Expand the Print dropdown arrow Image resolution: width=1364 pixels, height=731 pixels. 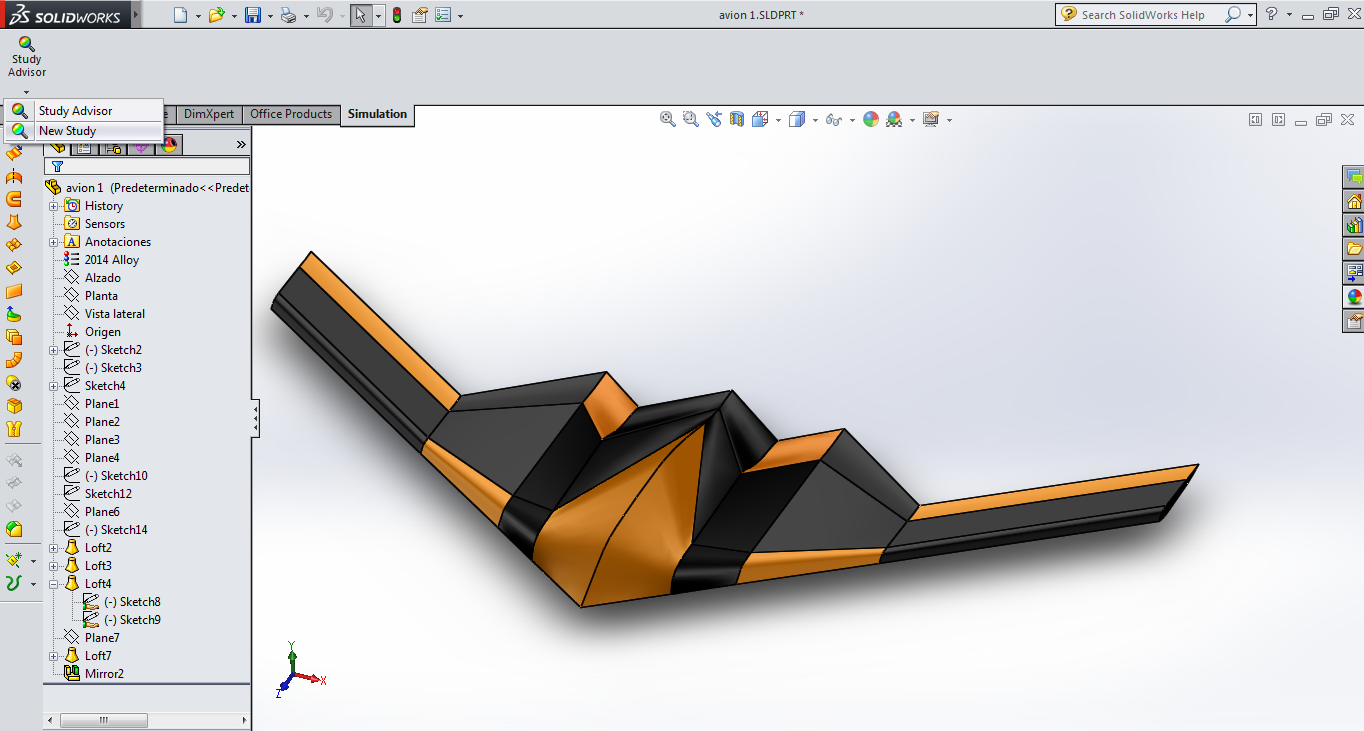[305, 16]
